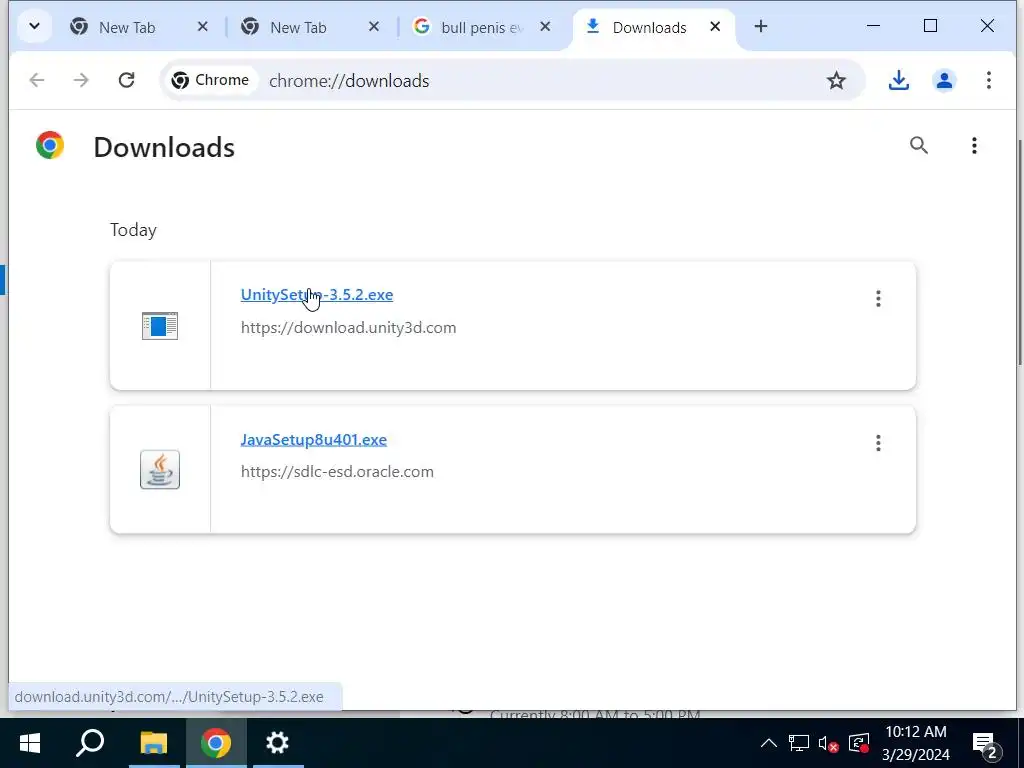Open the tab search dropdown arrow

click(x=34, y=27)
